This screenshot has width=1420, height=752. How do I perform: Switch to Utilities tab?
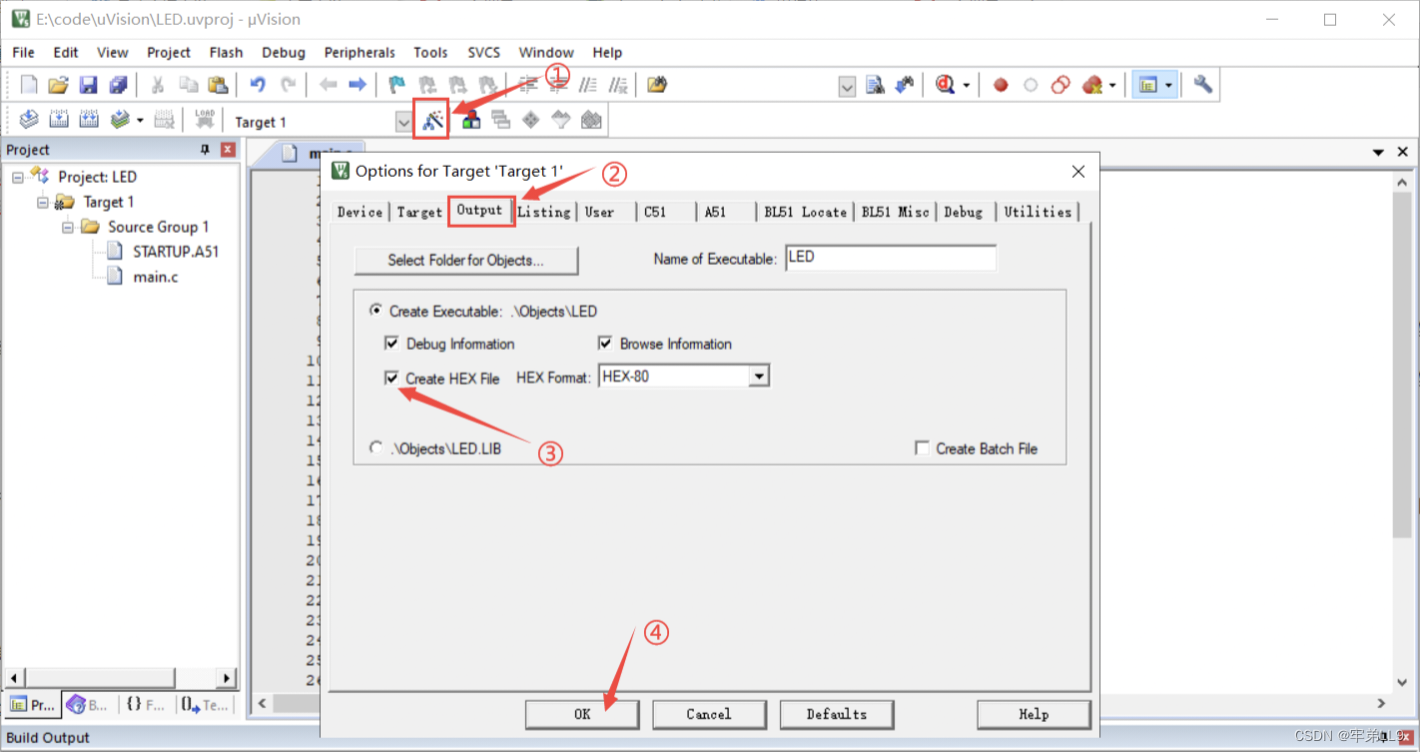[x=1038, y=212]
